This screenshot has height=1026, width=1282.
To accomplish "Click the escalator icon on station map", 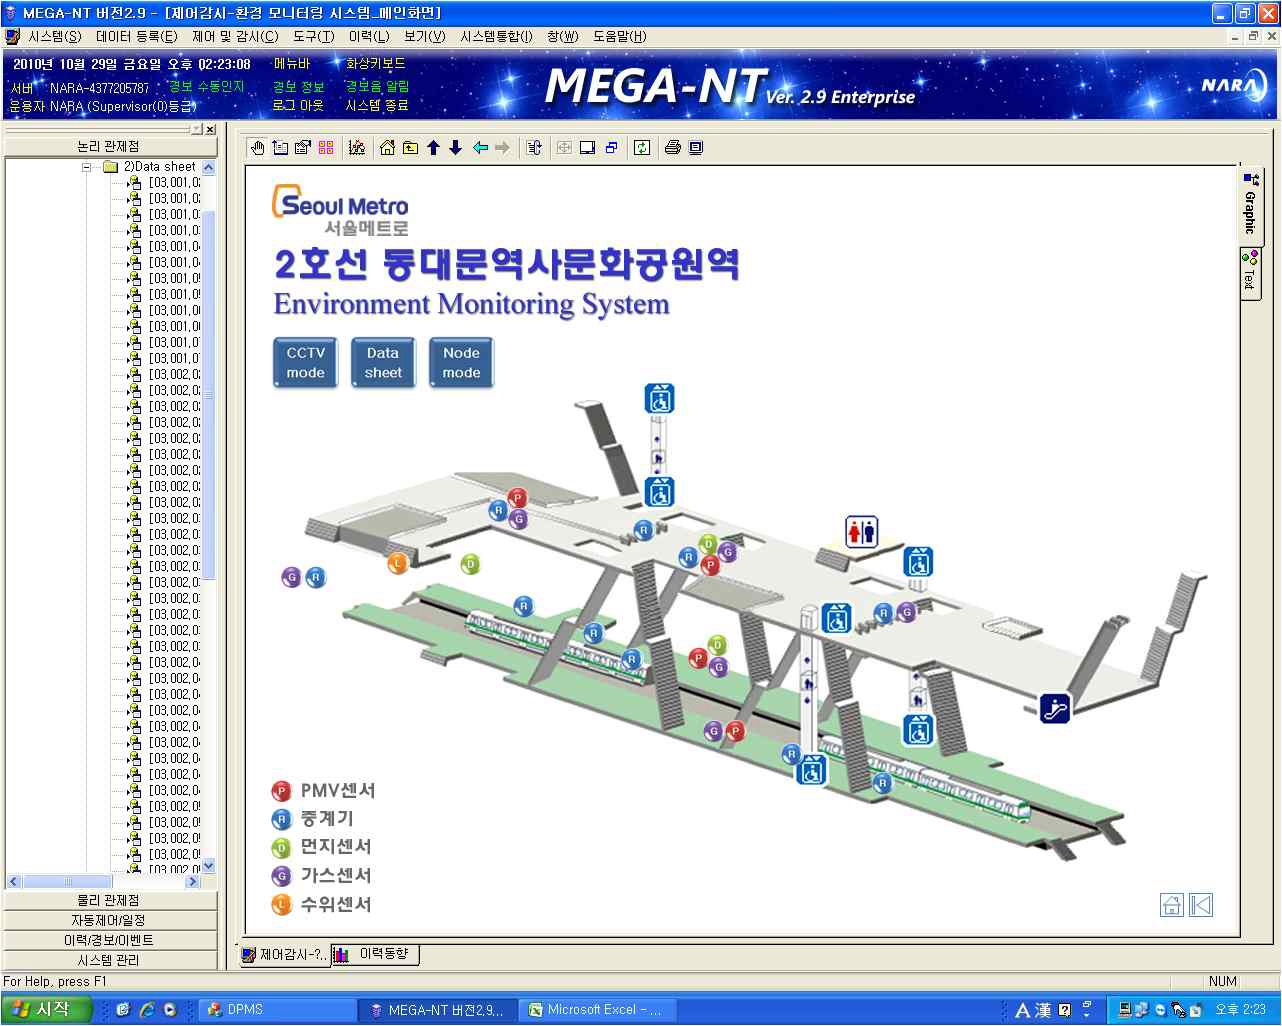I will point(1055,708).
